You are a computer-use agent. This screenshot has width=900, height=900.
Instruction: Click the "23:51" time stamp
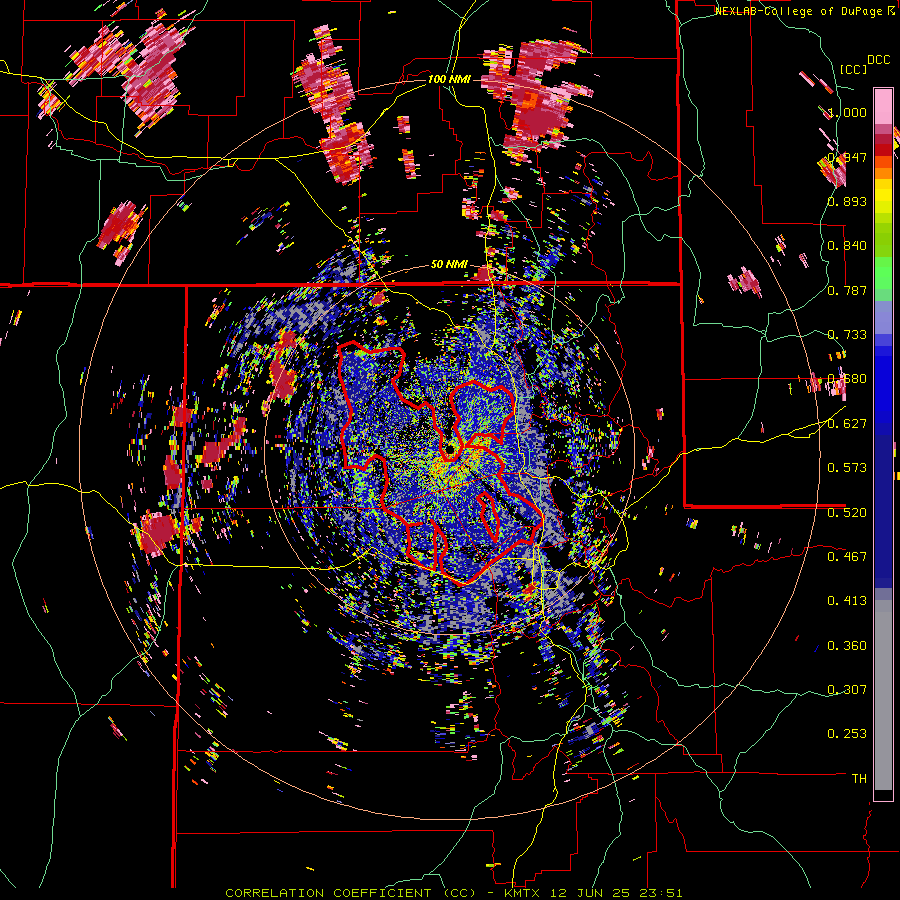661,893
